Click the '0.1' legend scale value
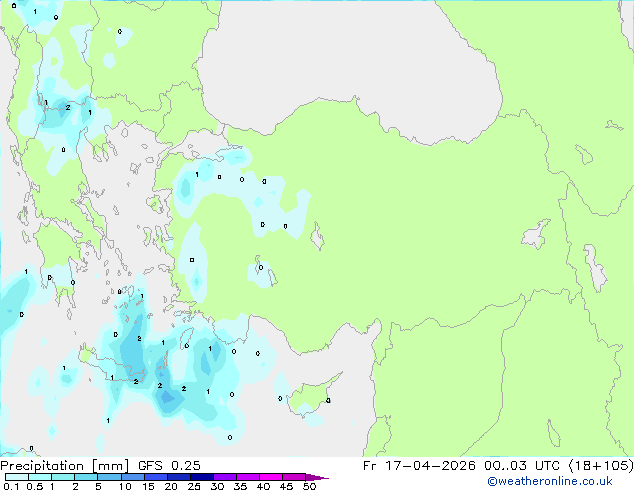 coord(11,486)
